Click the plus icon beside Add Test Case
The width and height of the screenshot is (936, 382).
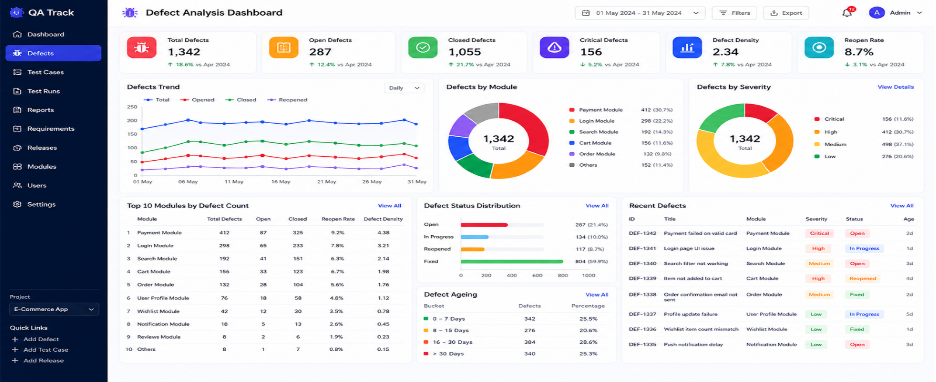(x=15, y=350)
